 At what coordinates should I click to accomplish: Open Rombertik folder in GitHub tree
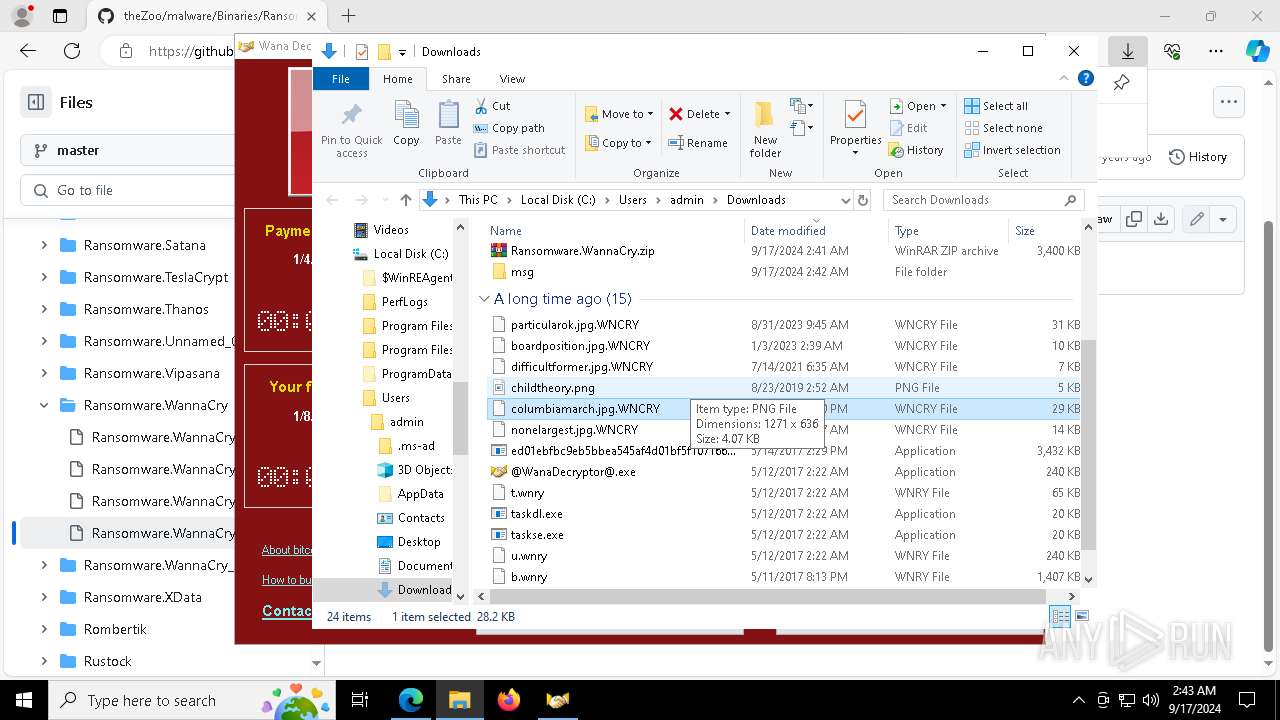[x=116, y=629]
